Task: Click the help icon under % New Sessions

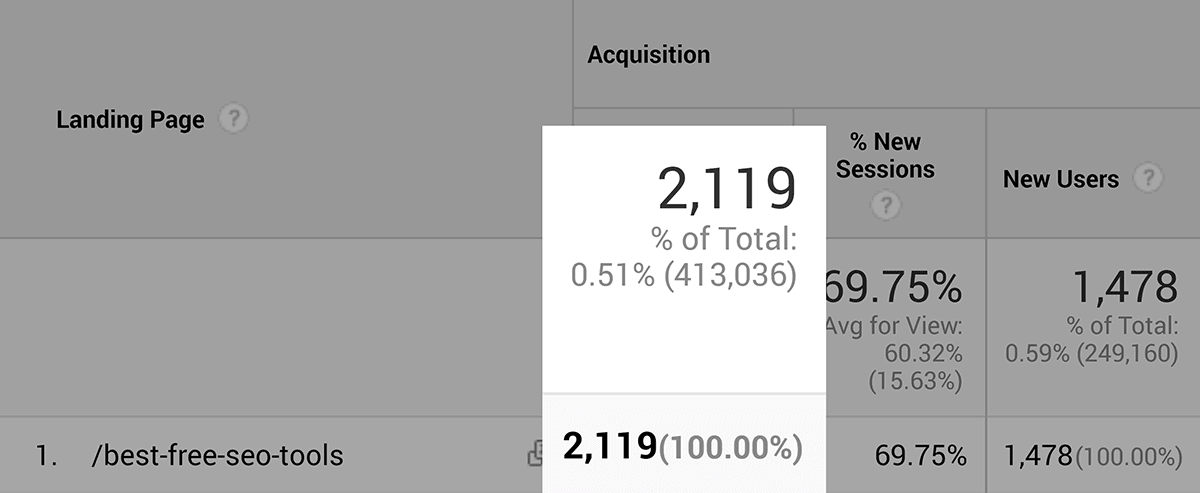Action: 885,206
